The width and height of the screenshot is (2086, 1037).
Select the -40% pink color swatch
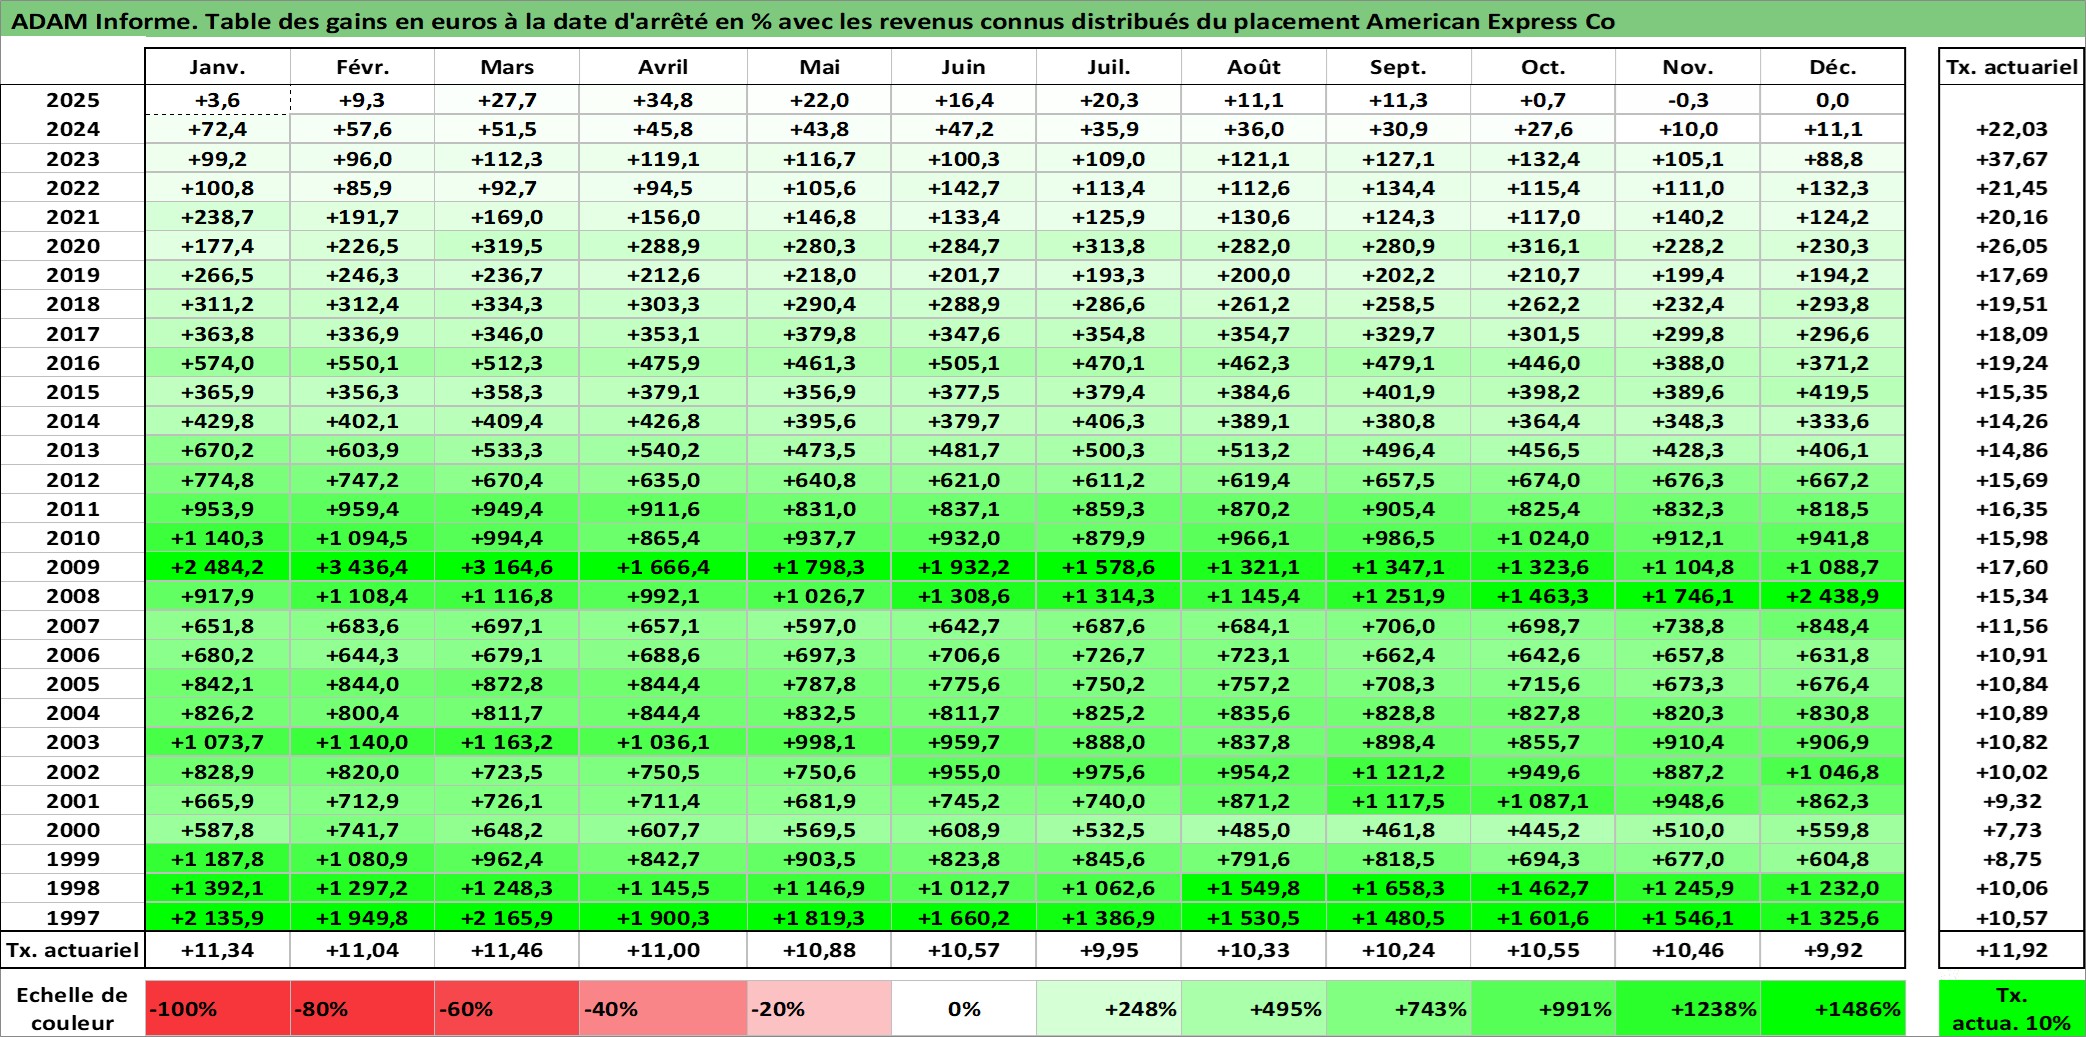pos(663,1008)
